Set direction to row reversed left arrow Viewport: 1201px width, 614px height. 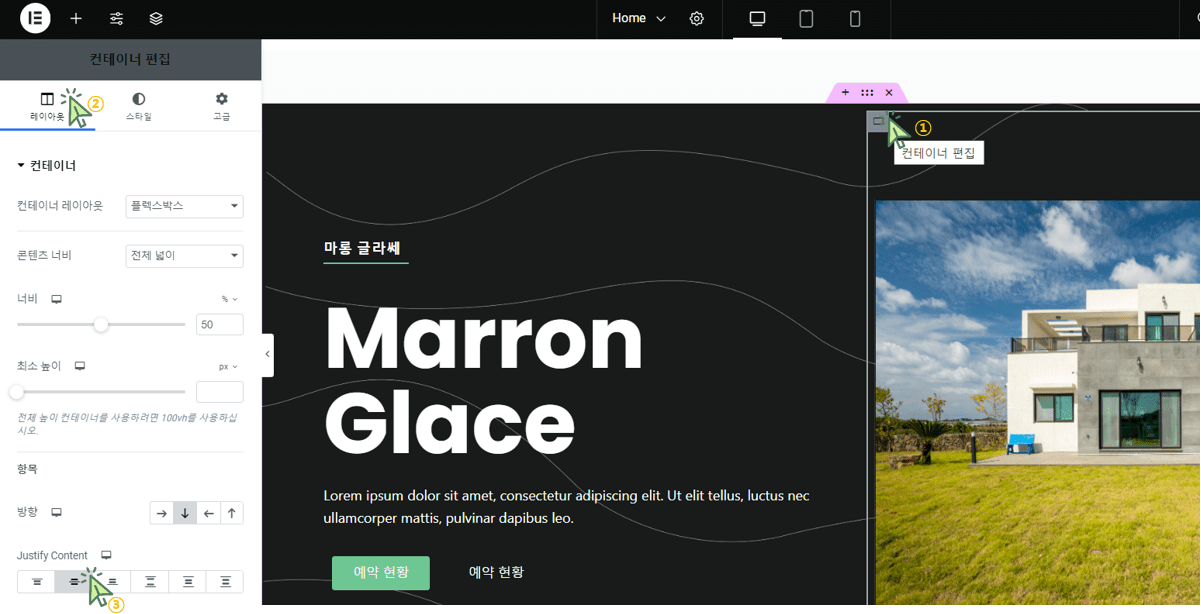[208, 513]
